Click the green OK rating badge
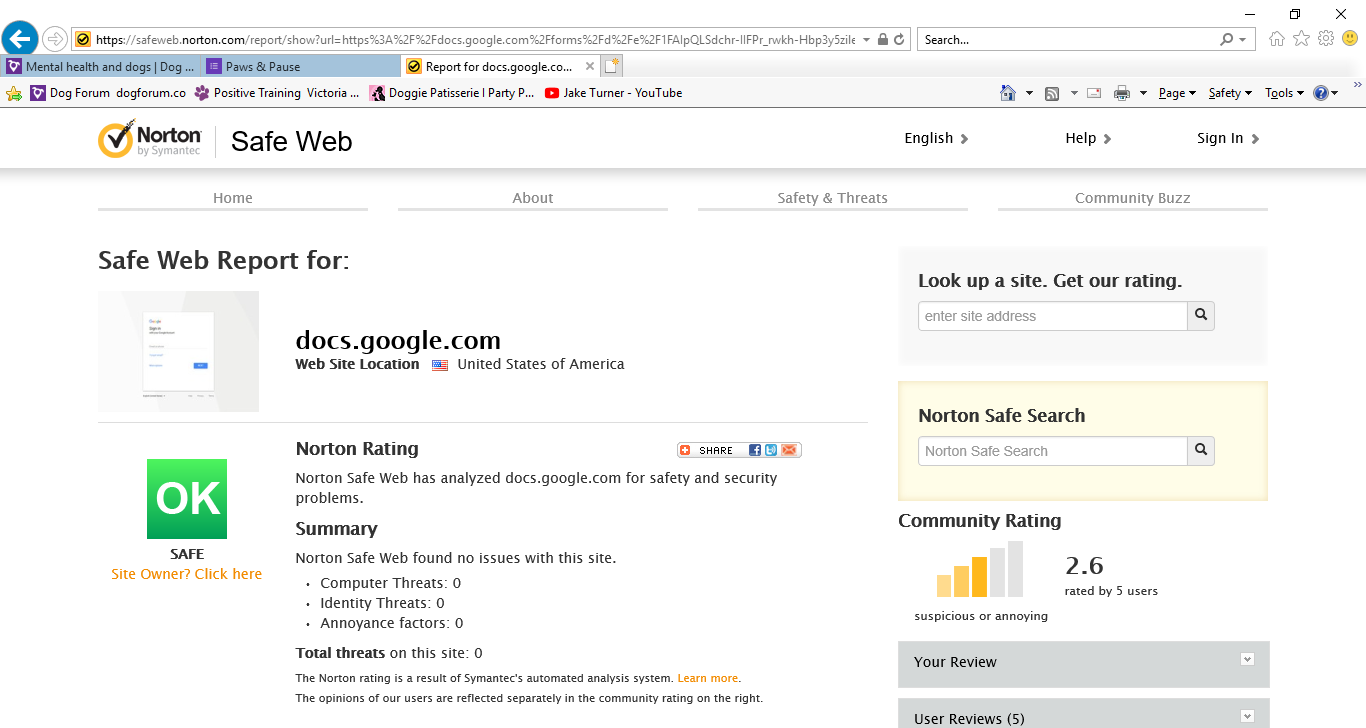The height and width of the screenshot is (728, 1366). [x=187, y=499]
